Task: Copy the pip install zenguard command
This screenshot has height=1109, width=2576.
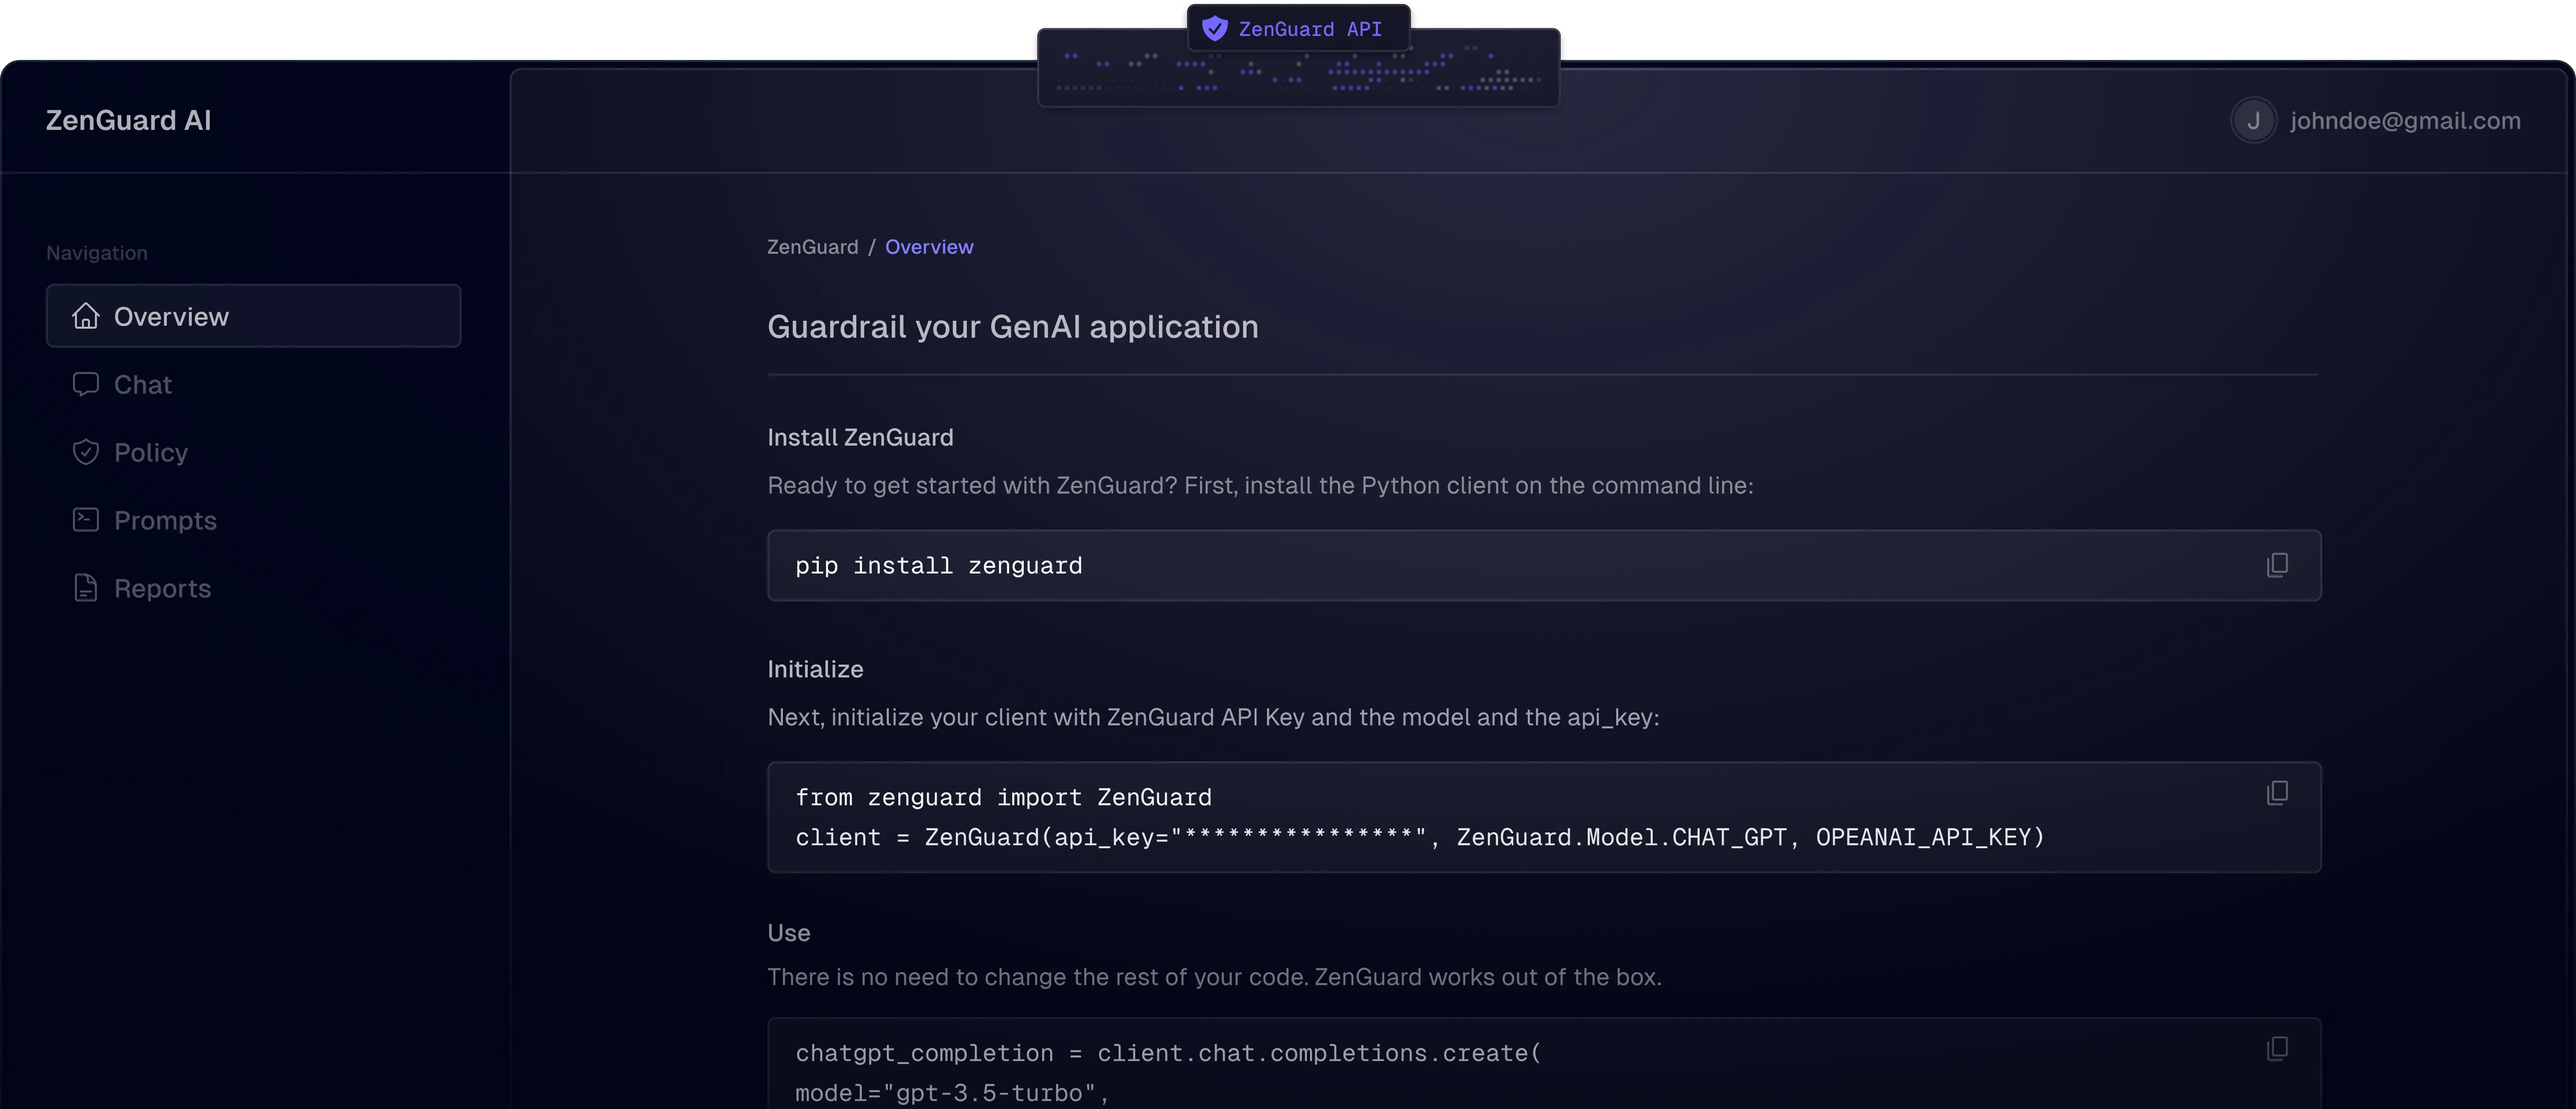Action: (x=2277, y=565)
